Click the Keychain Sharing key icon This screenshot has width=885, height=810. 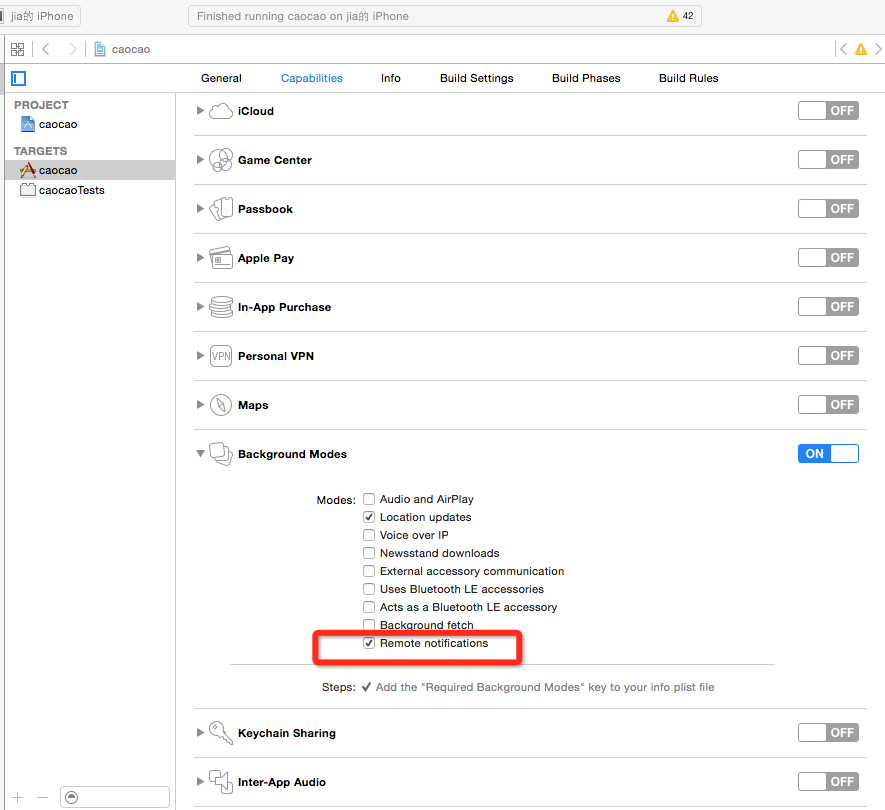pyautogui.click(x=221, y=733)
